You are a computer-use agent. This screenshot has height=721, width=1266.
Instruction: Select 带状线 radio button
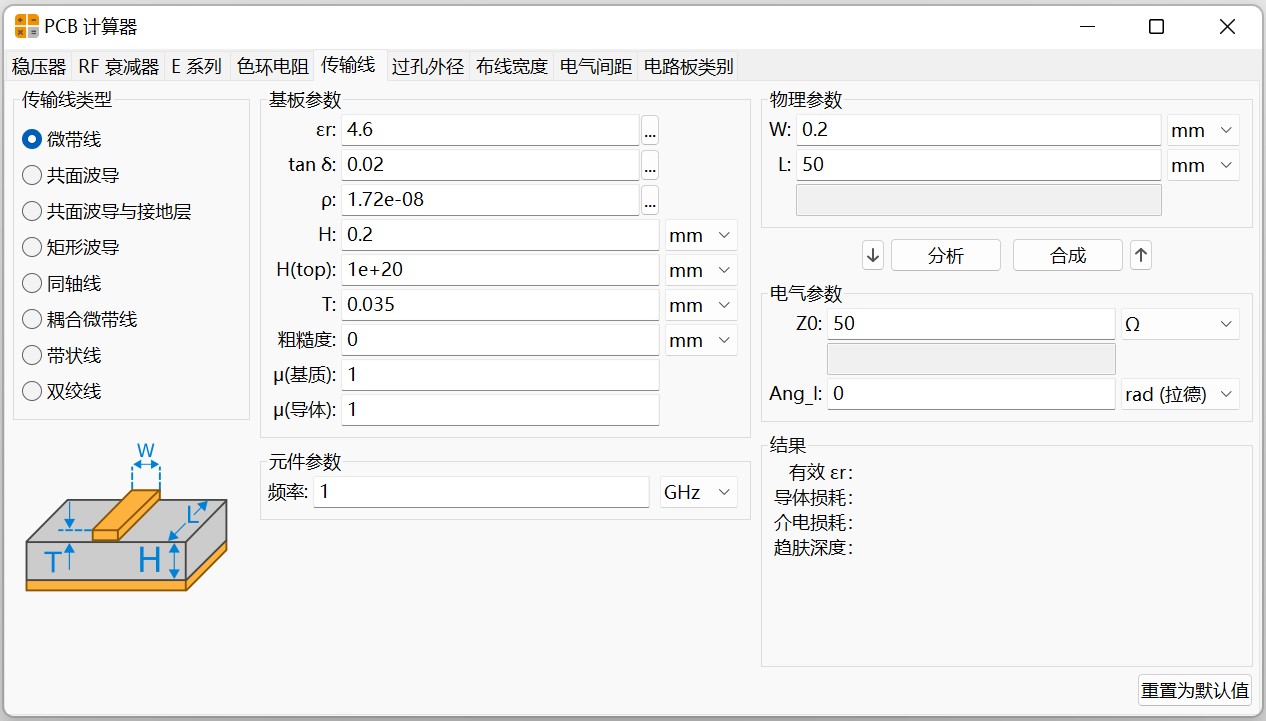coord(62,355)
